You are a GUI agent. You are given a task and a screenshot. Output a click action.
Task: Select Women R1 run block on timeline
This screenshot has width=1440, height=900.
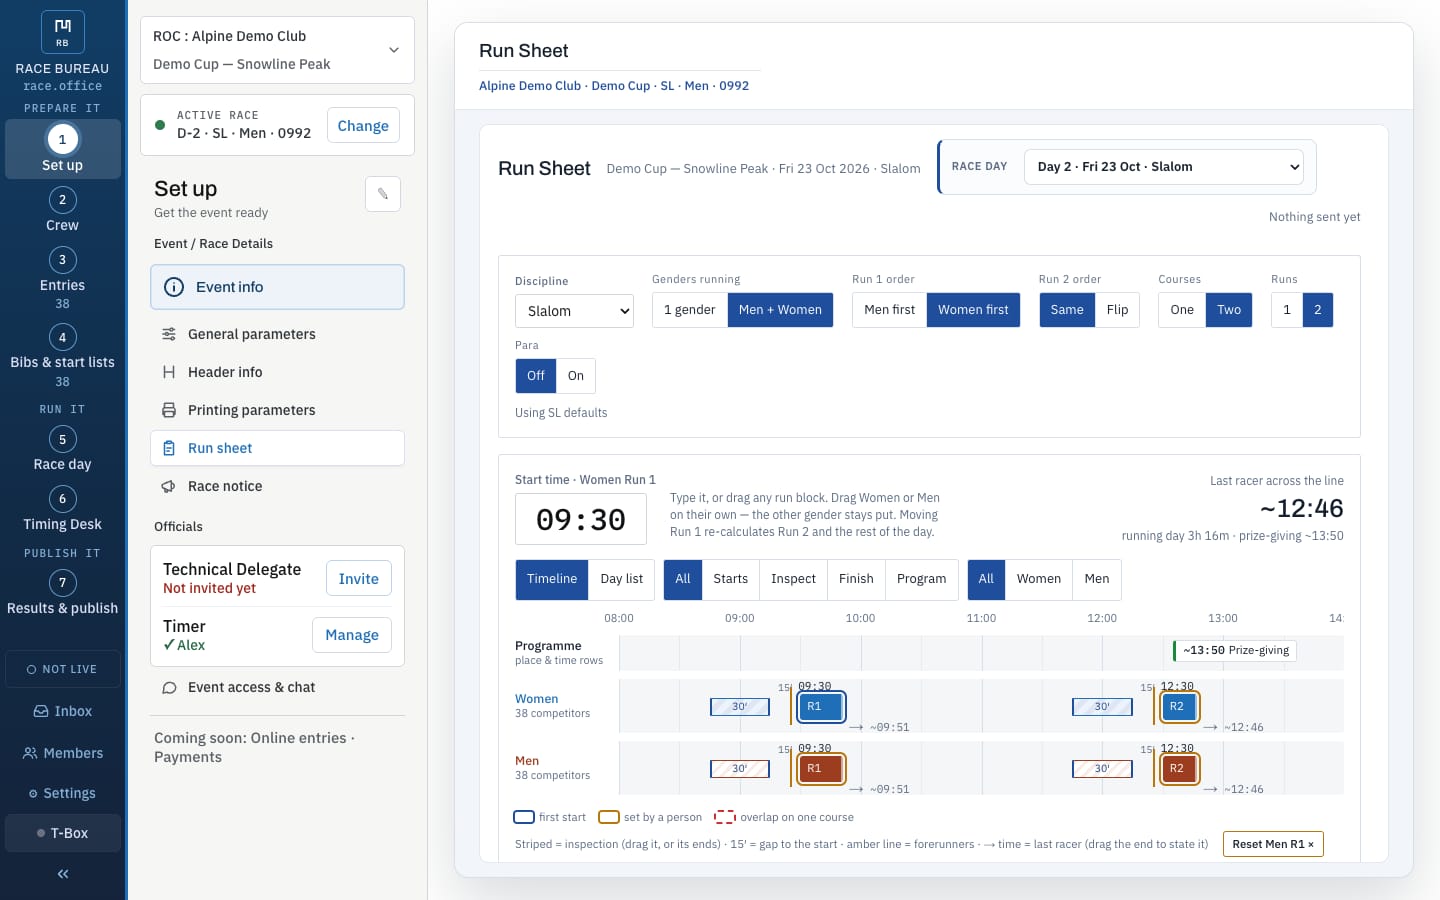[821, 707]
